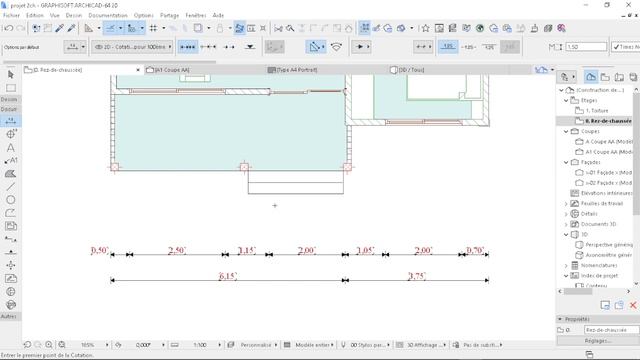Select Perspective générale in navigator
Image resolution: width=640 pixels, height=360 pixels.
click(x=608, y=244)
